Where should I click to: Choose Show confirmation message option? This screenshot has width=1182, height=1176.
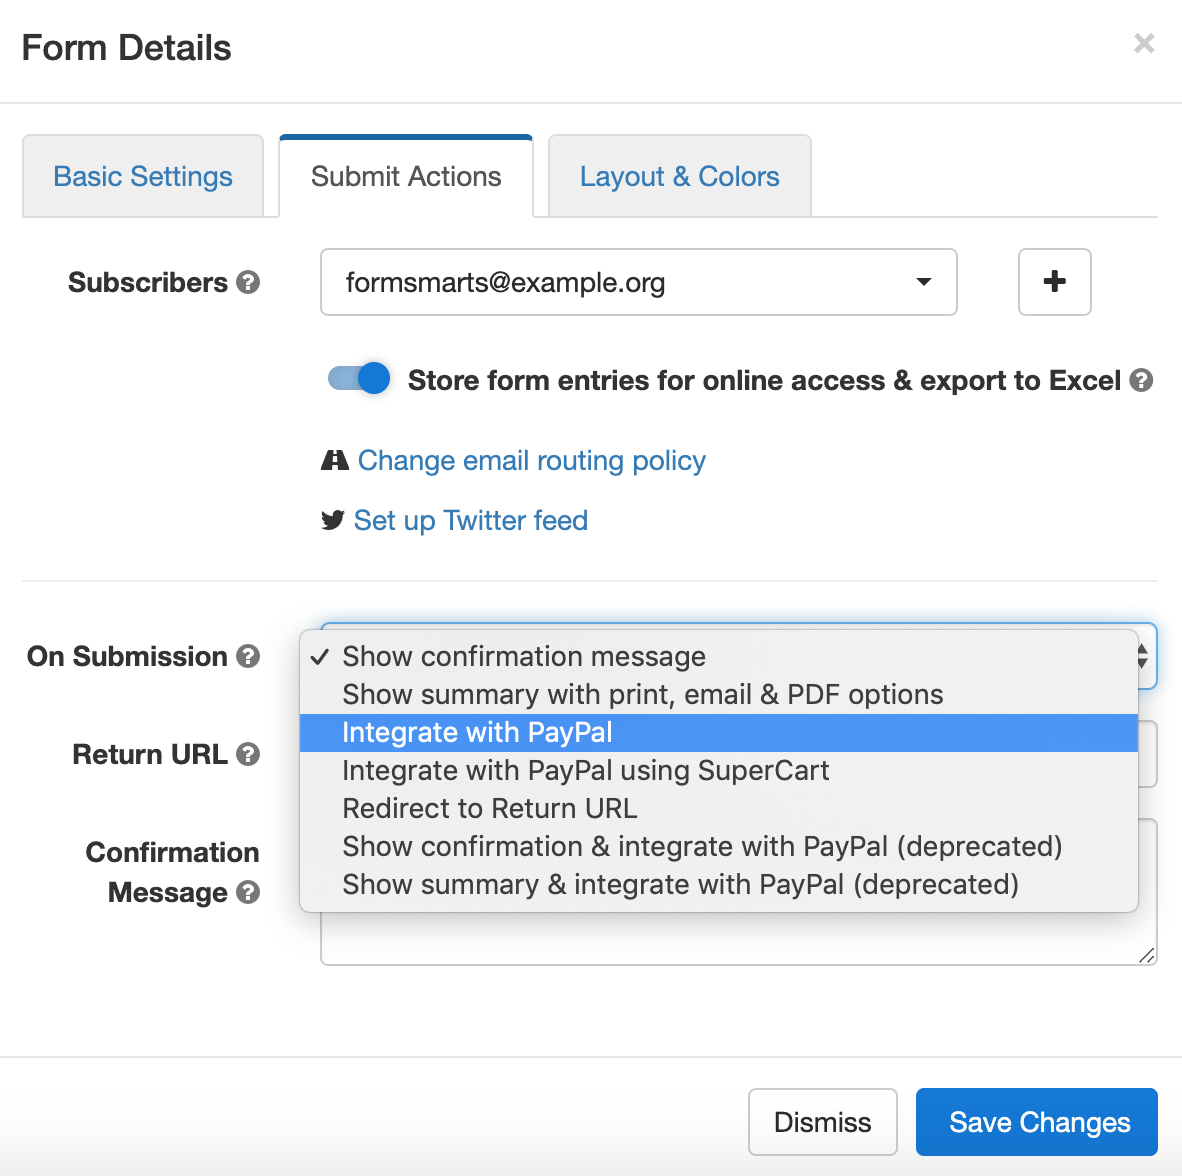pos(718,657)
